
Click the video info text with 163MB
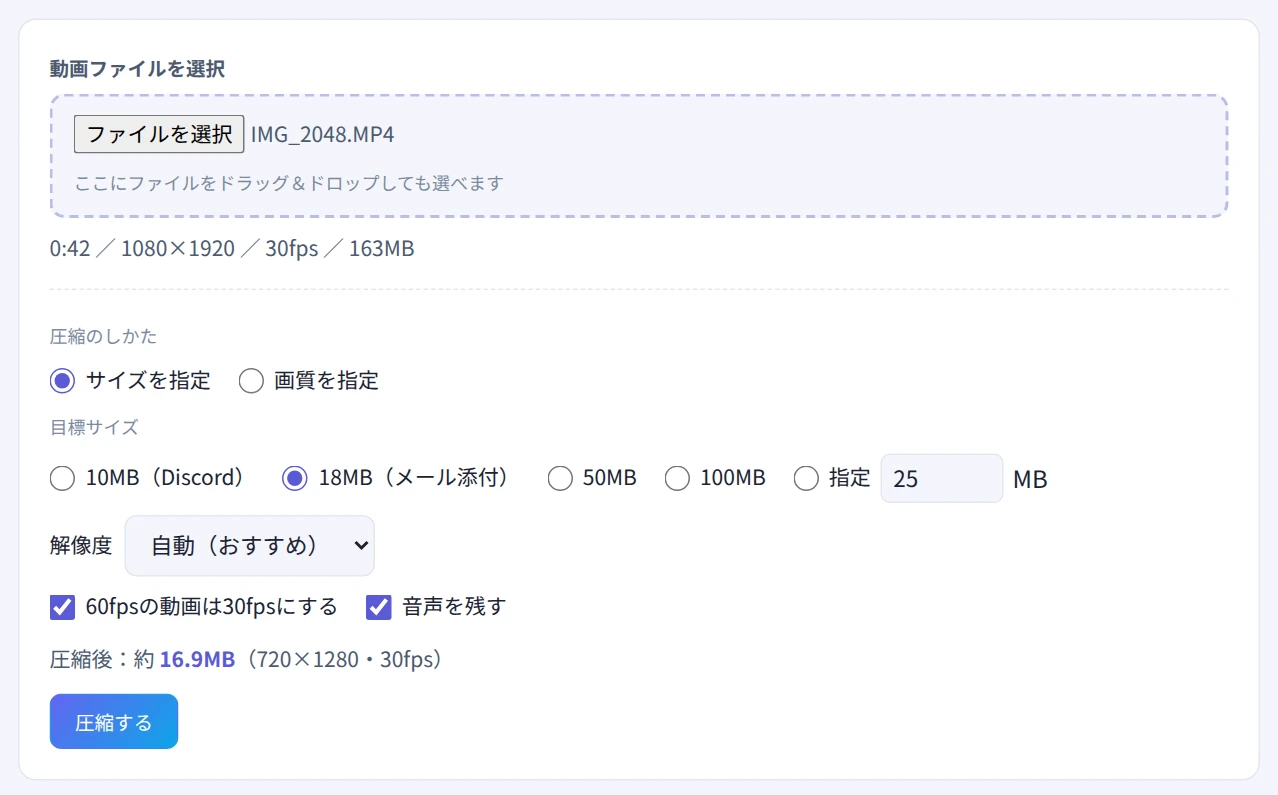click(232, 248)
